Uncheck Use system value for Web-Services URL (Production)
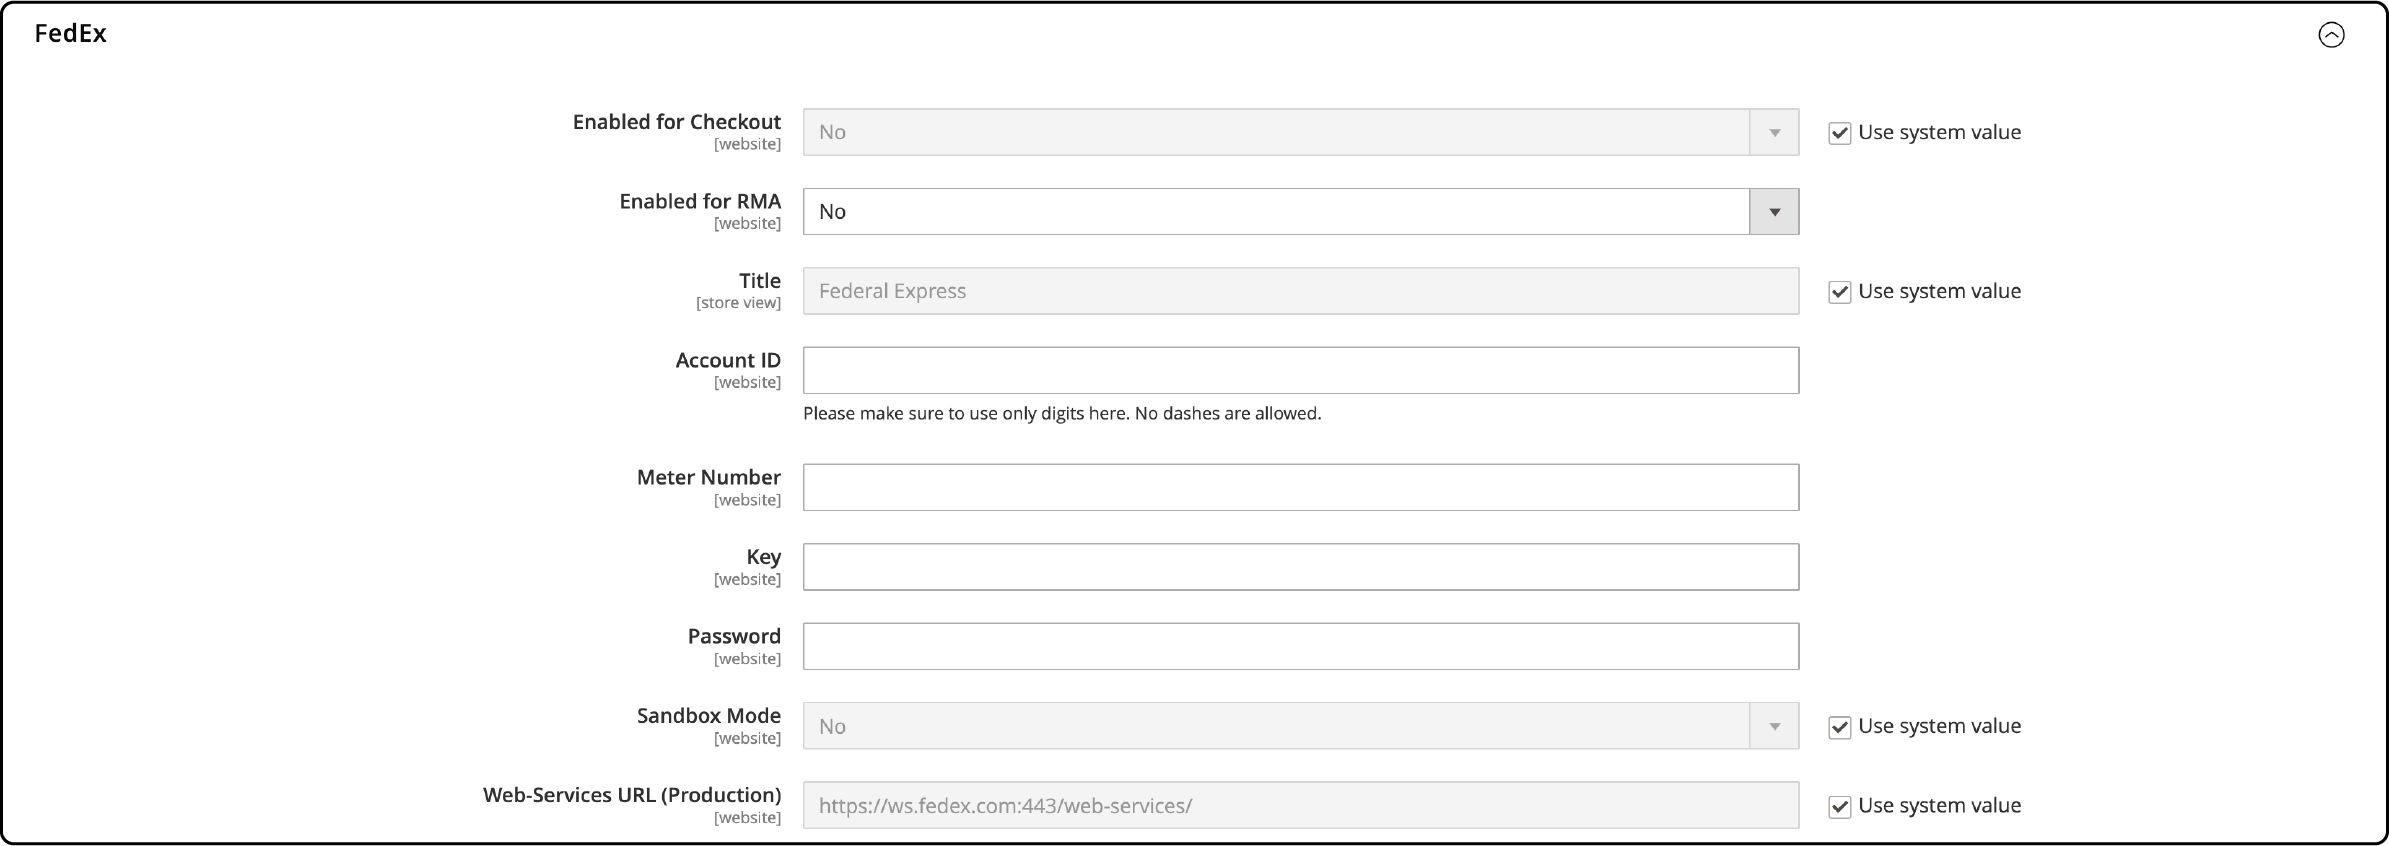Viewport: 2389px width, 846px height. (x=1839, y=806)
